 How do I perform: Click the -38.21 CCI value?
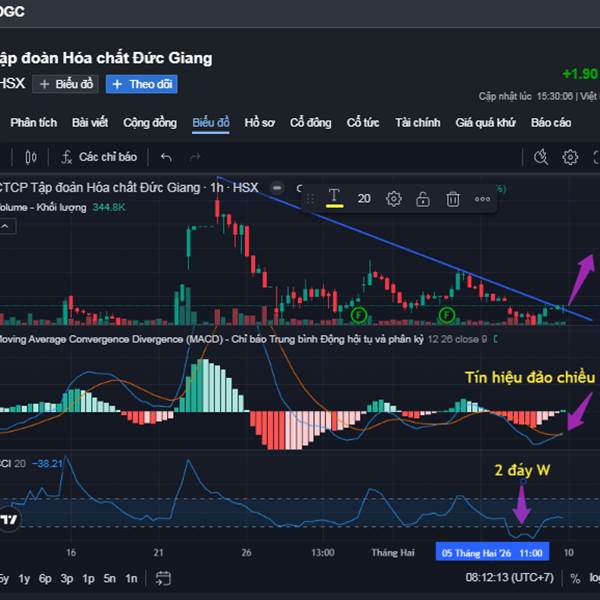click(47, 464)
